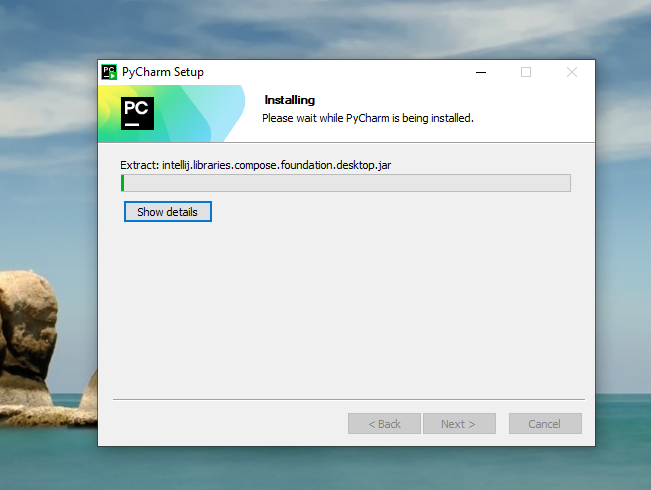The width and height of the screenshot is (651, 490).
Task: Minimize the PyCharm Setup window
Action: pos(480,72)
